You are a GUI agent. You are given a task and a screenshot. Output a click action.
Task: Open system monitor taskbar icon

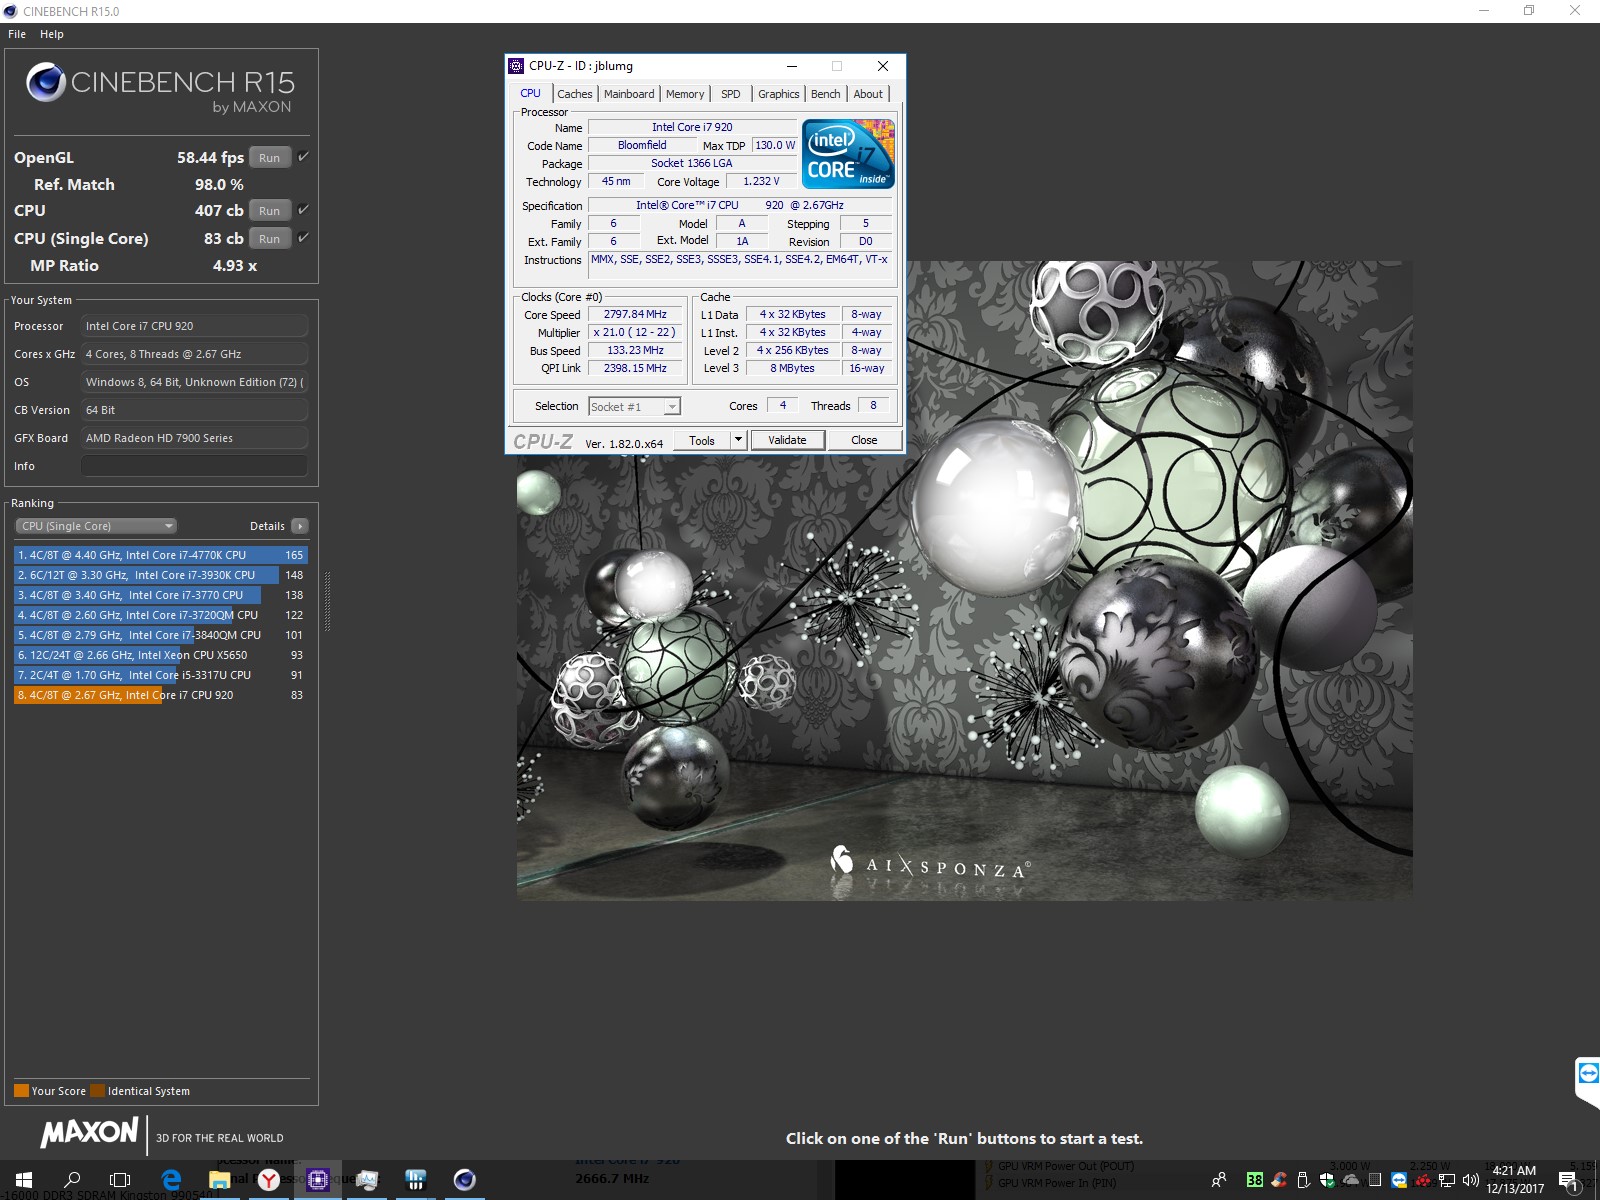pyautogui.click(x=366, y=1180)
